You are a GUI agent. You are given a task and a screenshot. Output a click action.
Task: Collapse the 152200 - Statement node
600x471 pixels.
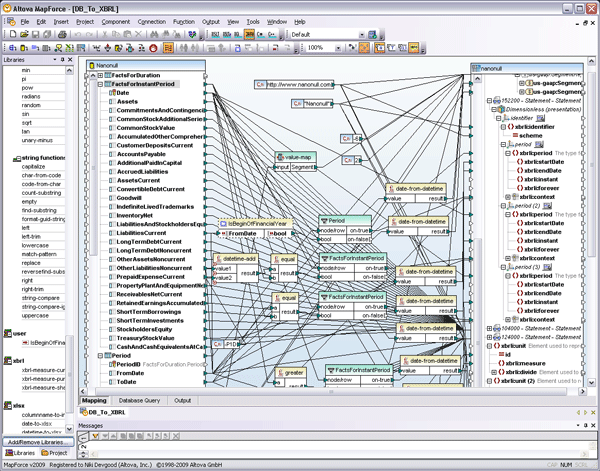click(x=489, y=101)
